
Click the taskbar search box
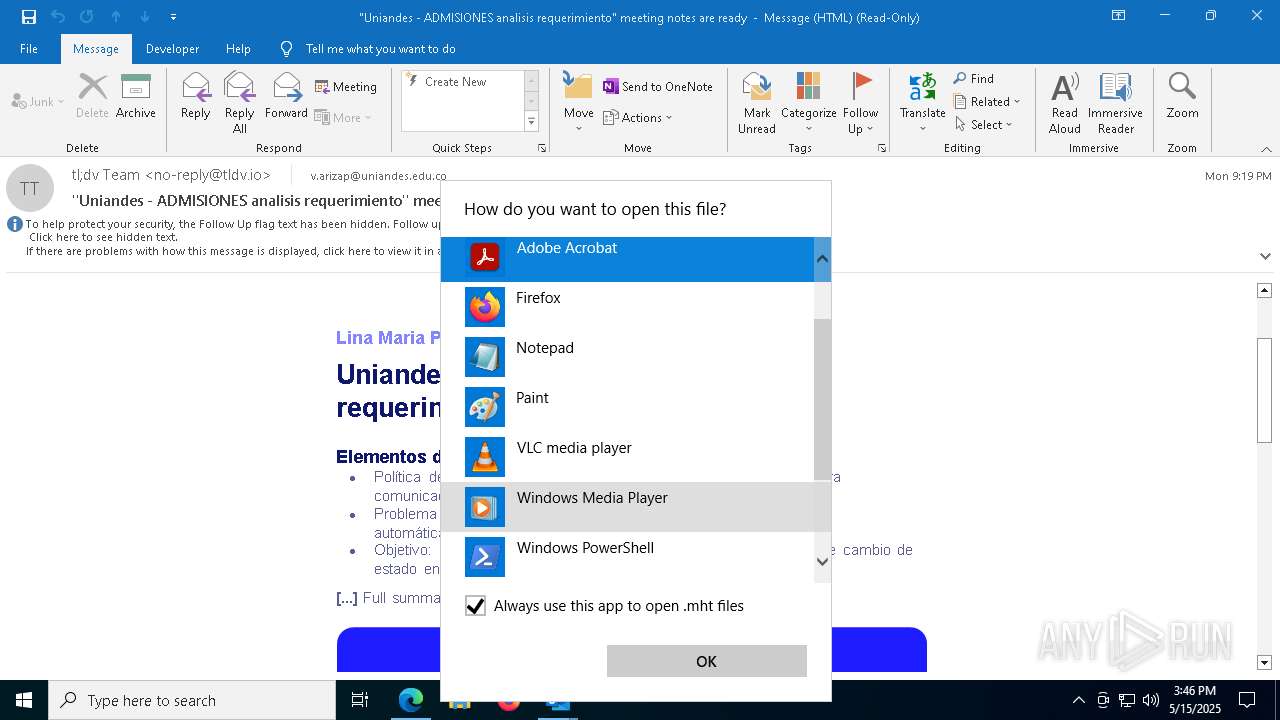click(x=192, y=700)
